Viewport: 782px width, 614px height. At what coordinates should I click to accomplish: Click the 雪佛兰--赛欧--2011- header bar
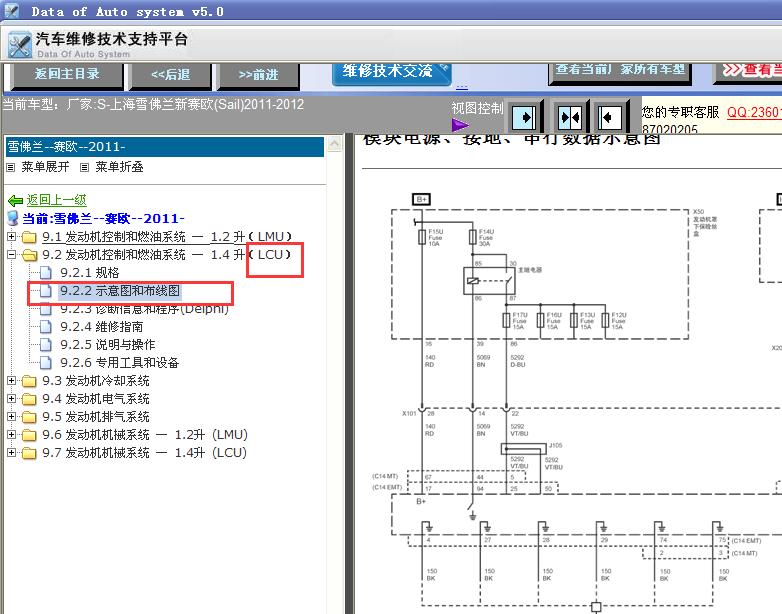click(165, 147)
